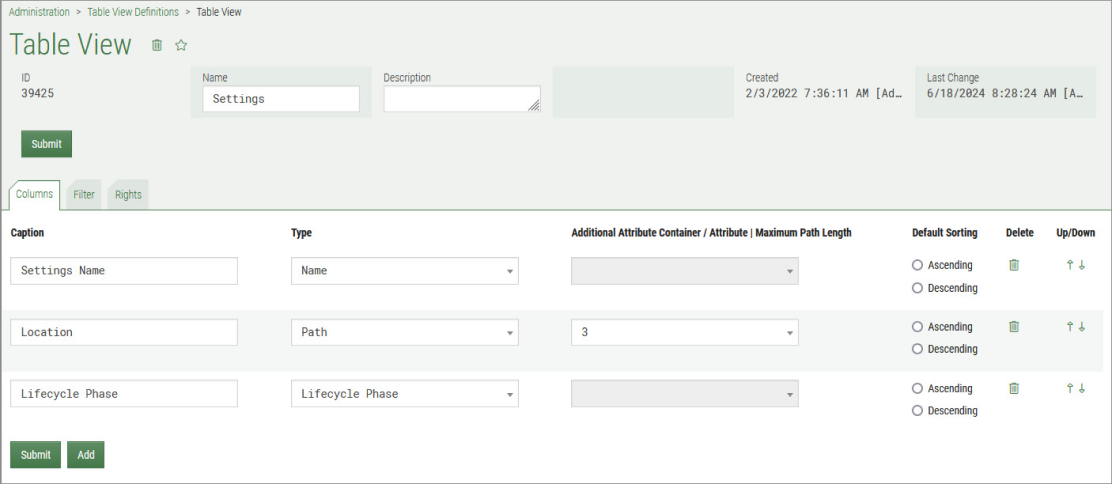This screenshot has width=1112, height=484.
Task: Open the Type dropdown showing Path
Action: click(x=404, y=332)
